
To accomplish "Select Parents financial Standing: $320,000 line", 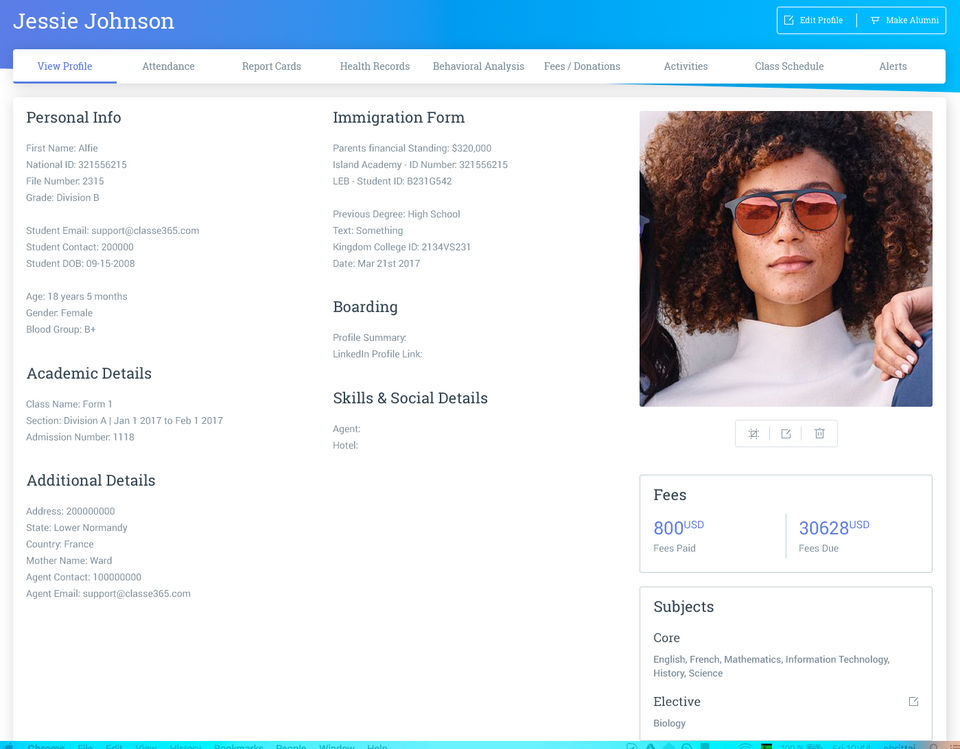I will pyautogui.click(x=412, y=148).
